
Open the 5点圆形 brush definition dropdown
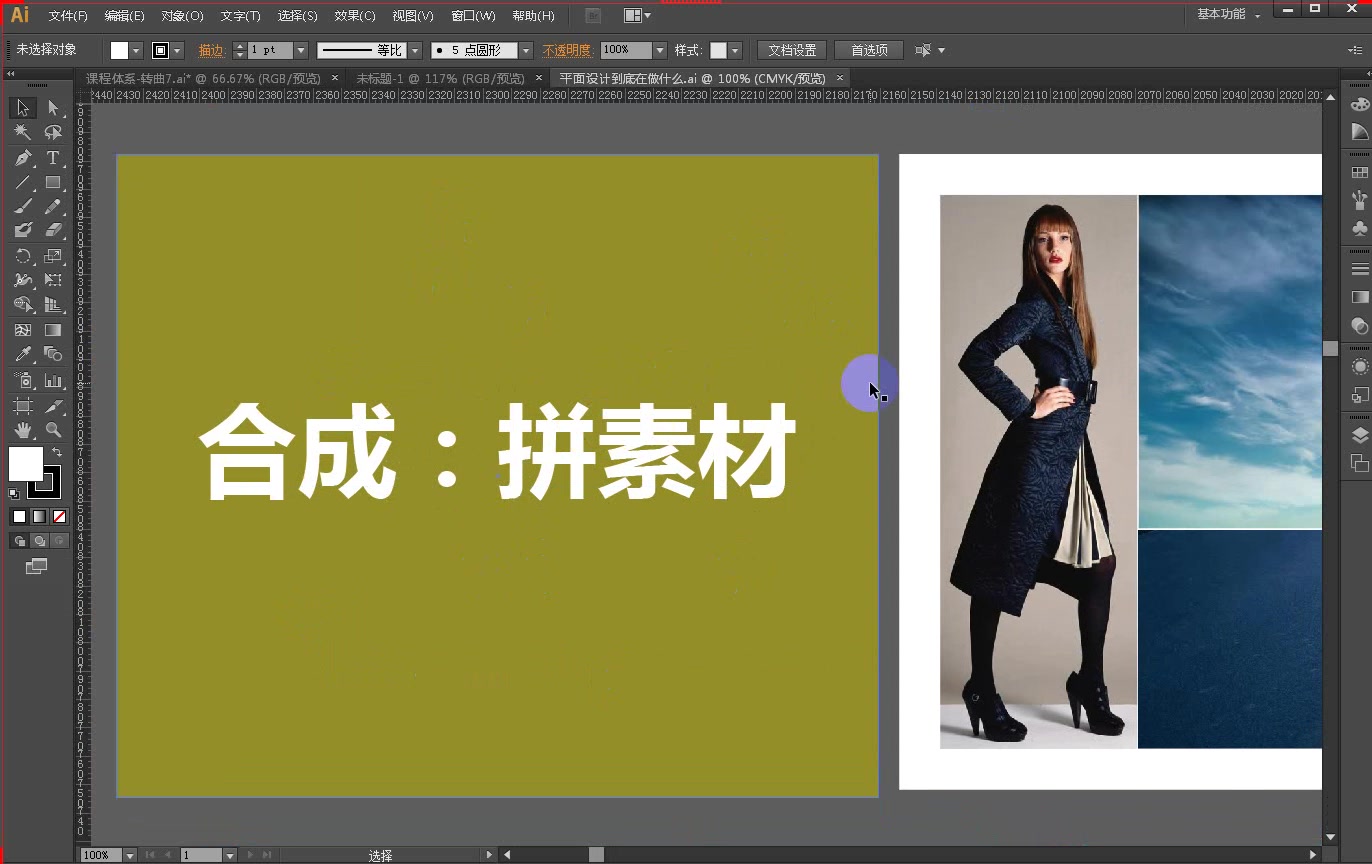pyautogui.click(x=527, y=49)
